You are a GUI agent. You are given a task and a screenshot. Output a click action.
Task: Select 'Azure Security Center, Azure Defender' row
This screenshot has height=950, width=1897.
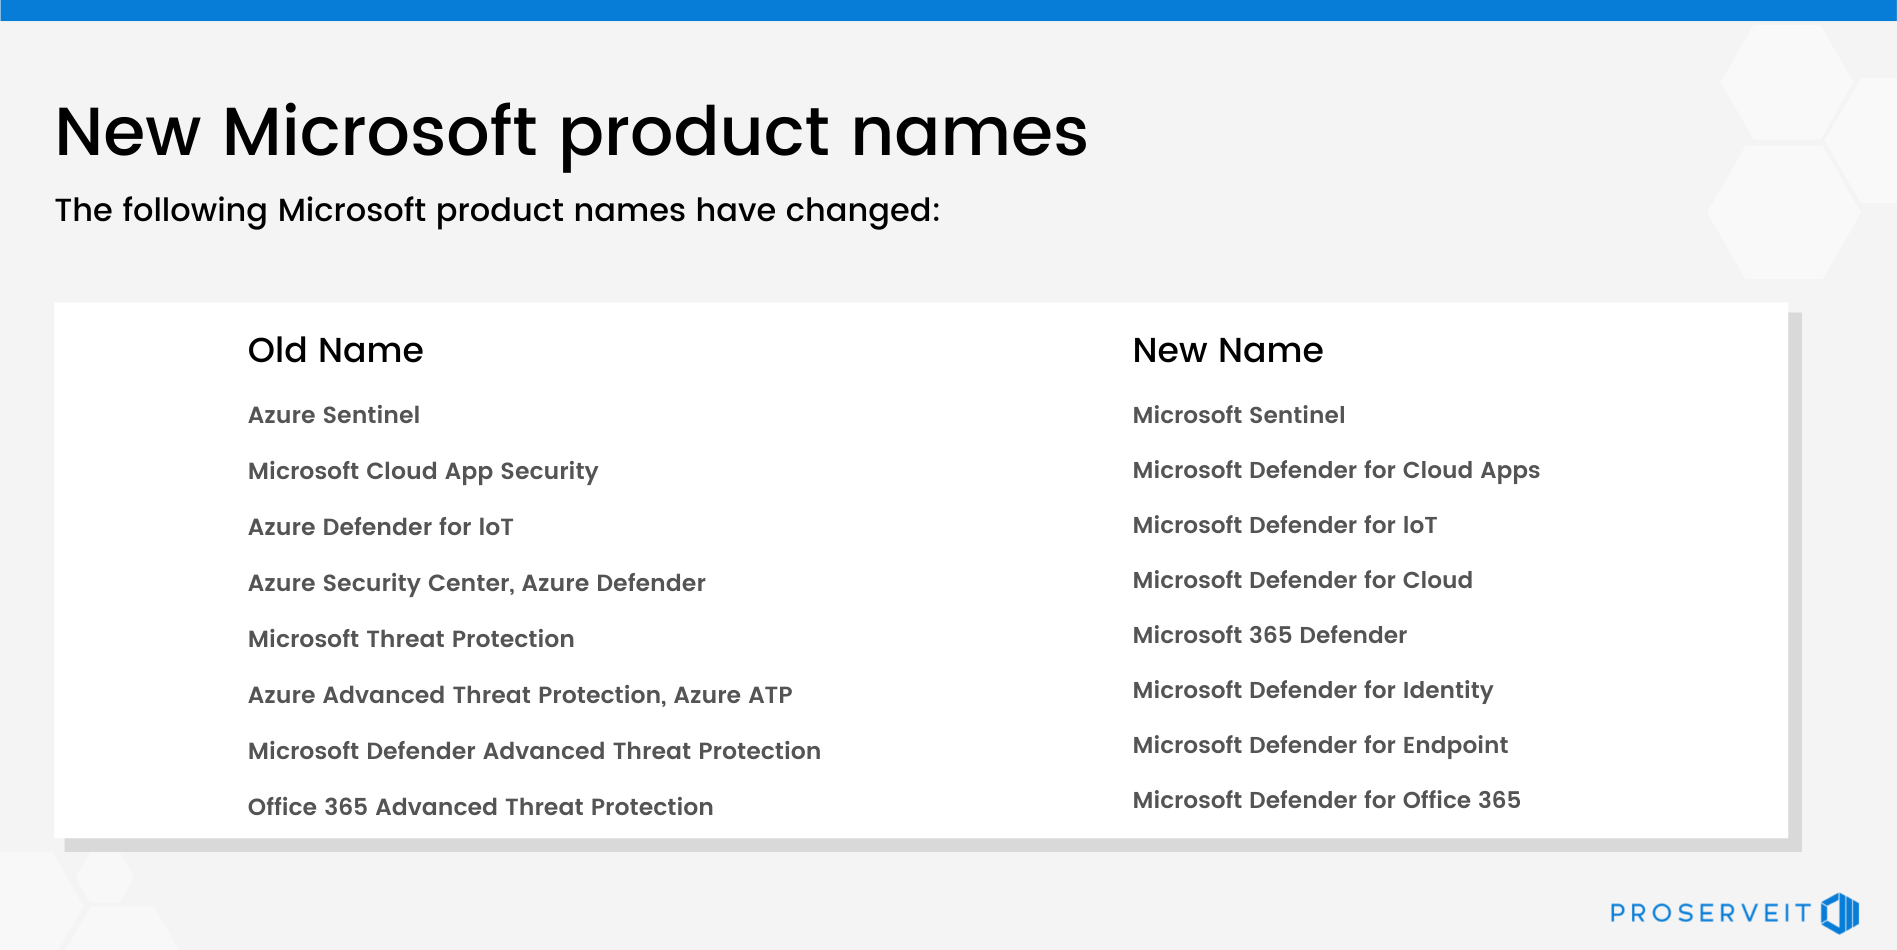pyautogui.click(x=476, y=583)
